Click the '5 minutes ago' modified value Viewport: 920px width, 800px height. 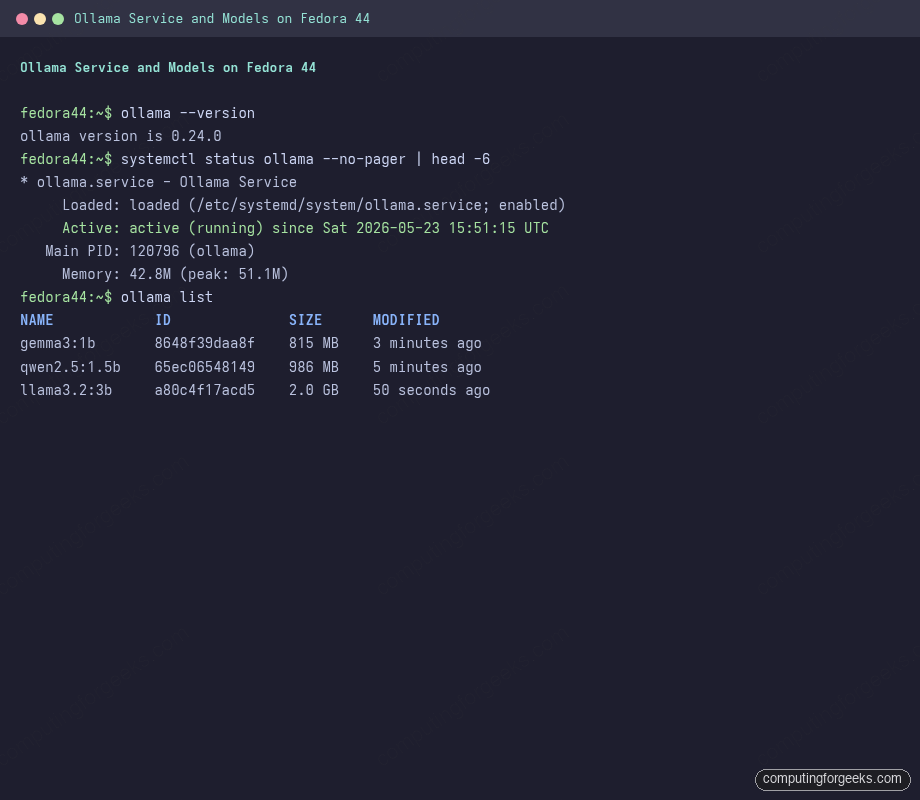click(427, 367)
